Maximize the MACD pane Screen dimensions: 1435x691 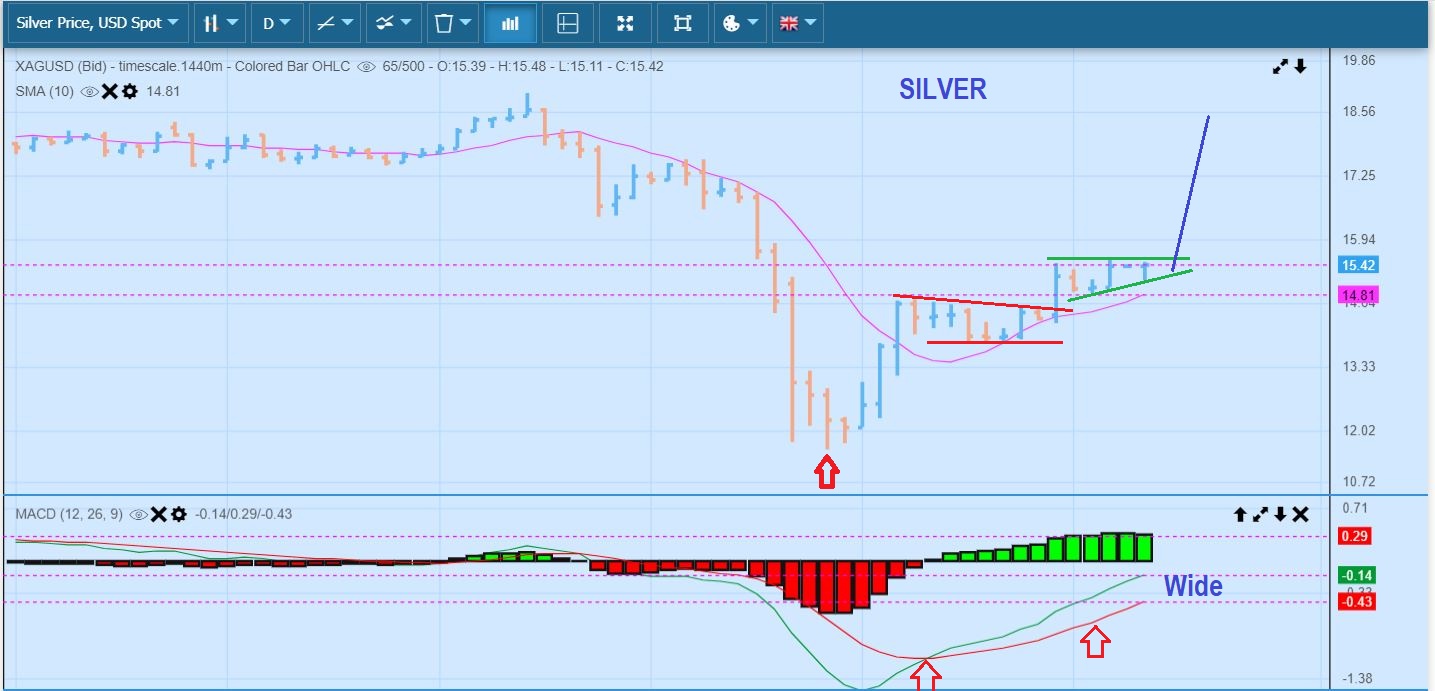(1260, 514)
